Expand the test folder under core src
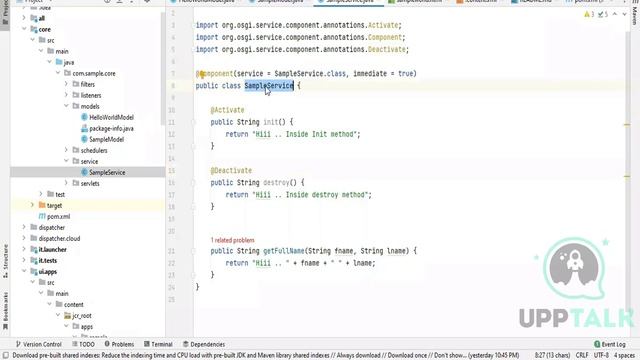The height and width of the screenshot is (360, 640). [41, 194]
